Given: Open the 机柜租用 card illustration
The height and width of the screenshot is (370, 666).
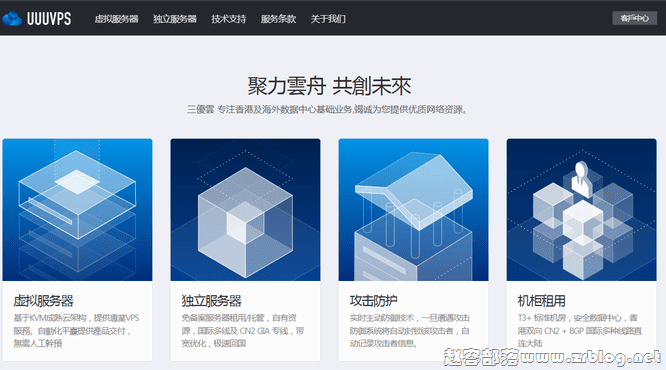Looking at the screenshot, I should (x=581, y=209).
